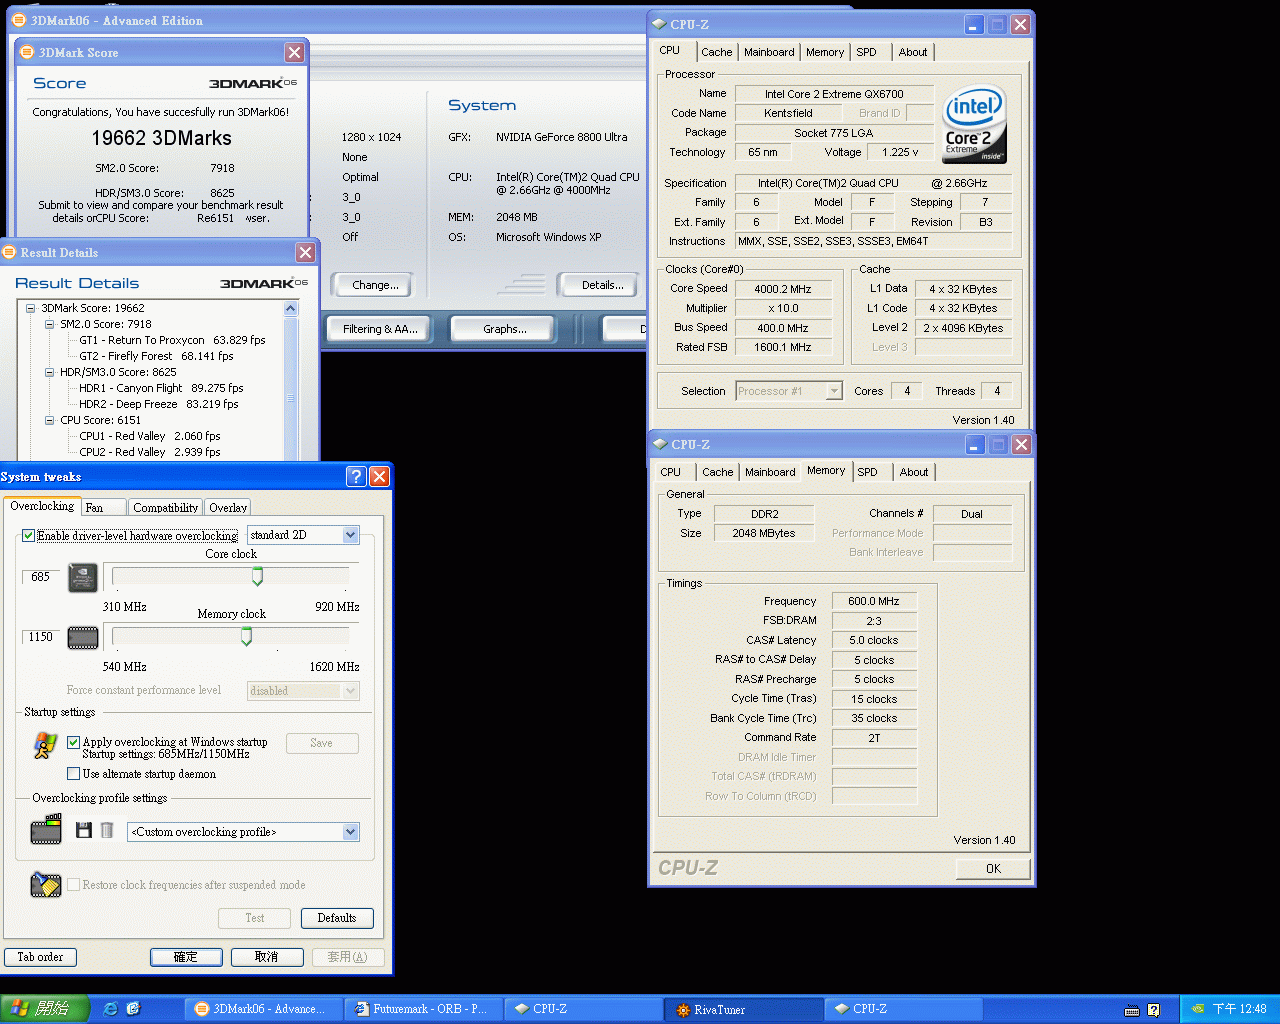This screenshot has width=1280, height=1024.
Task: Collapse the SM2.0 Score: 7918 node
Action: tap(49, 324)
